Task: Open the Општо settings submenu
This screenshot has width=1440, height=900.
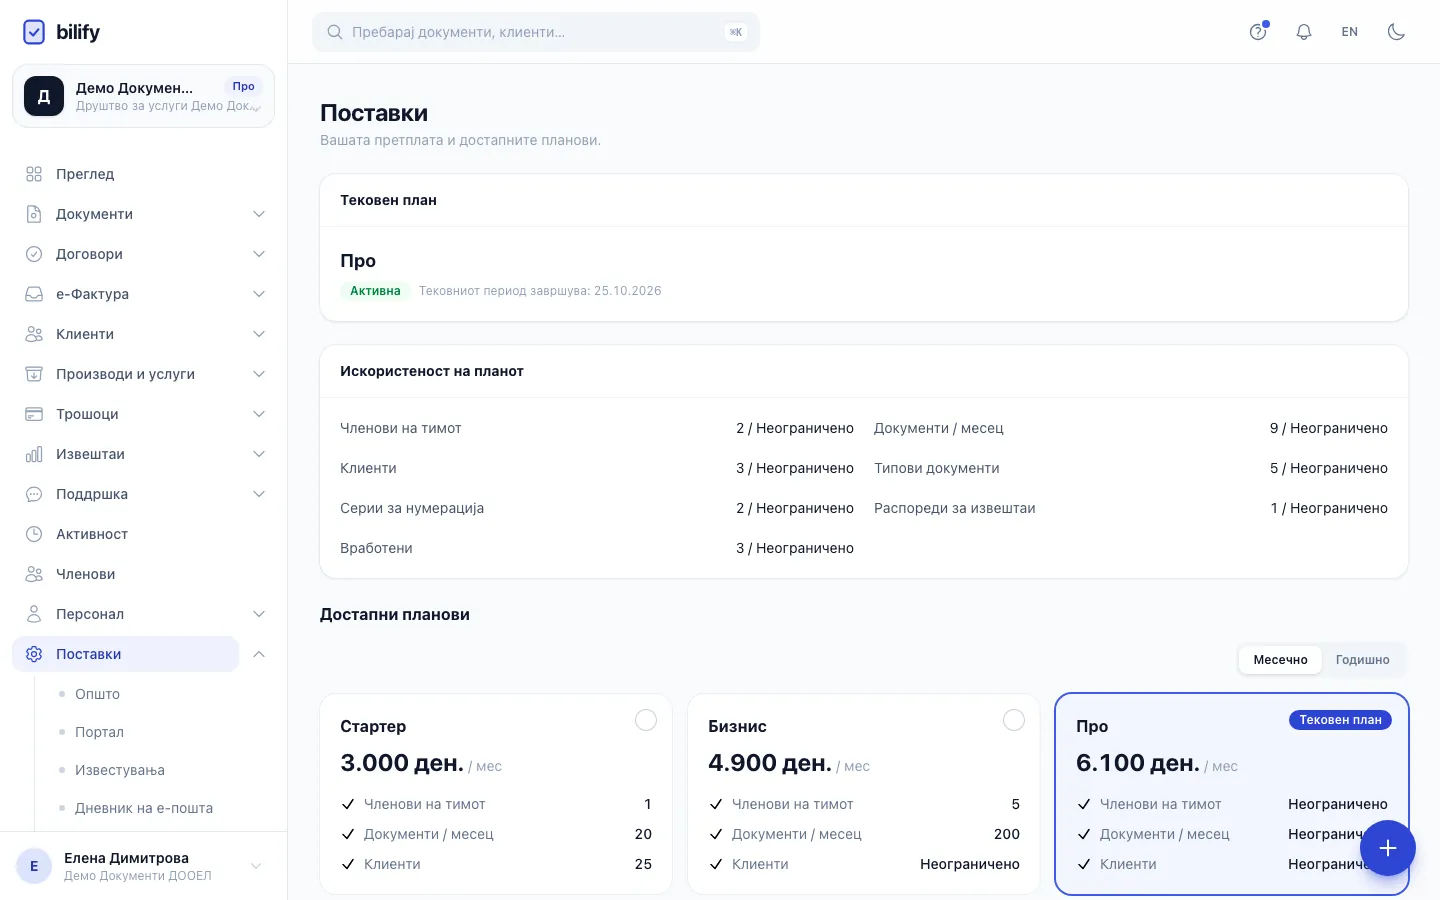Action: [97, 694]
